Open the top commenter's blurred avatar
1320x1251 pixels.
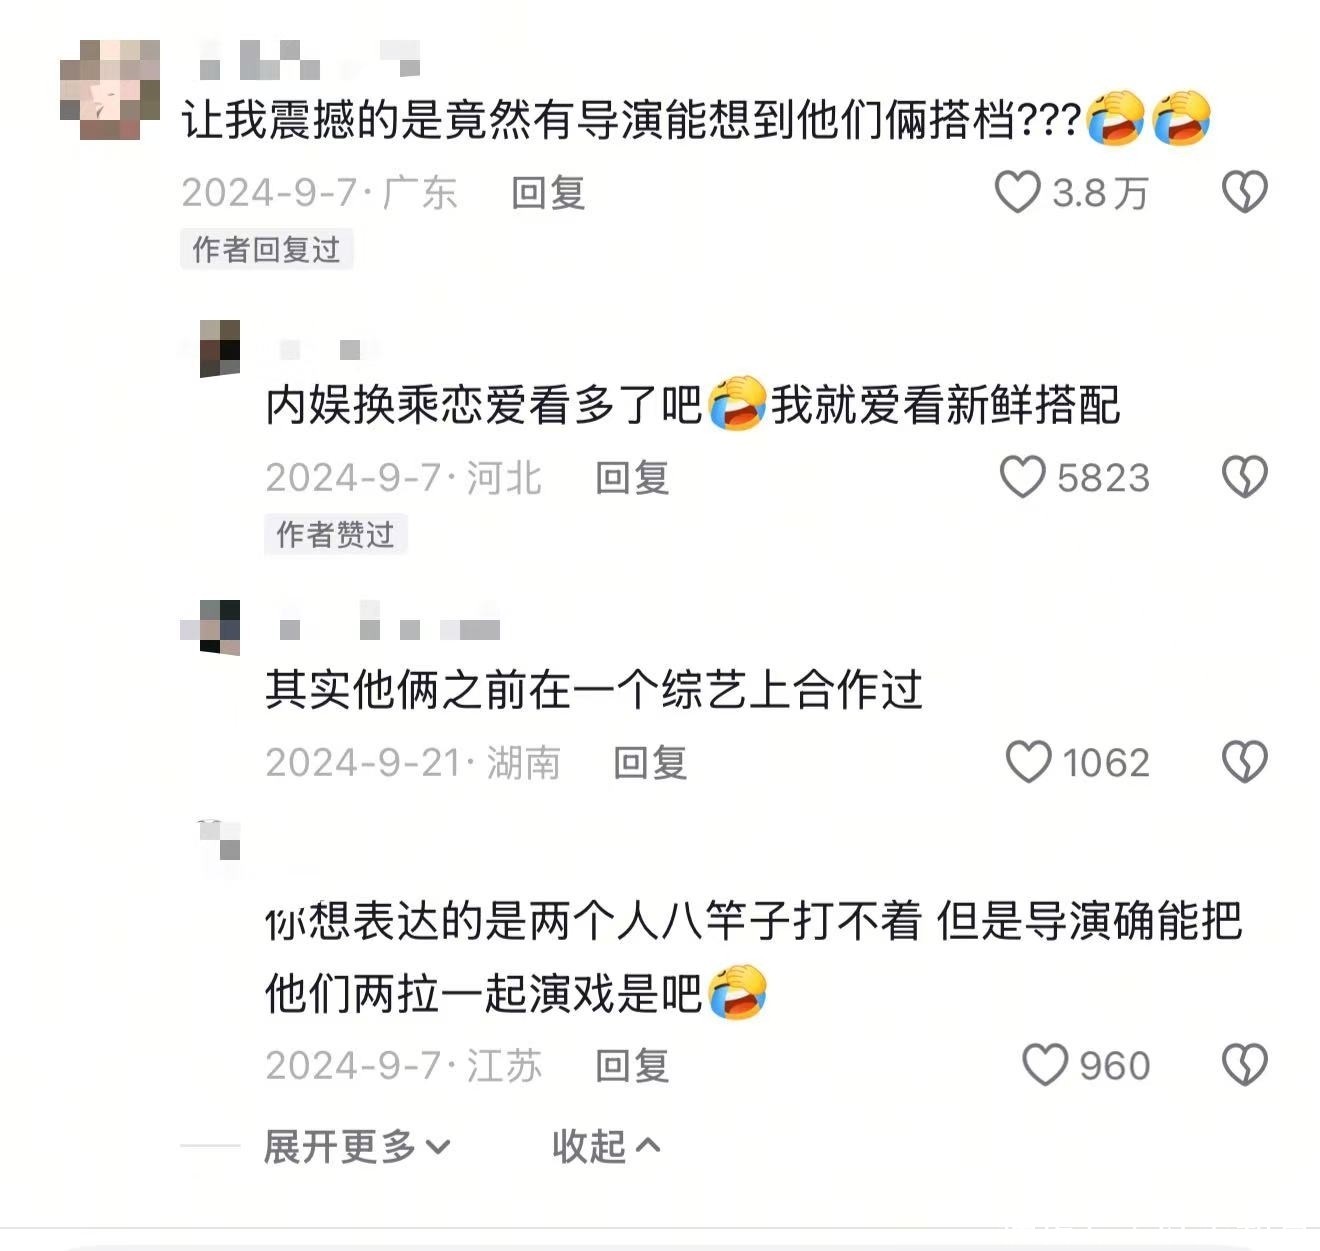(110, 90)
